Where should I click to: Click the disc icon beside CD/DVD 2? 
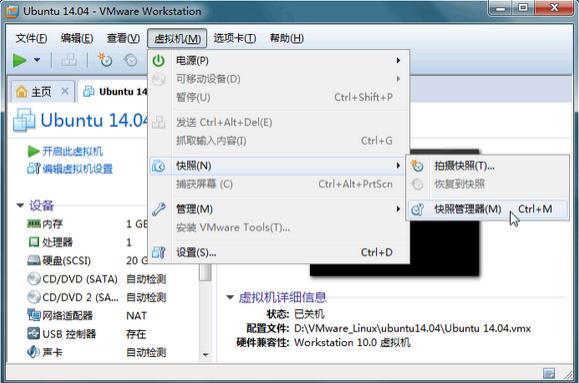[x=34, y=297]
